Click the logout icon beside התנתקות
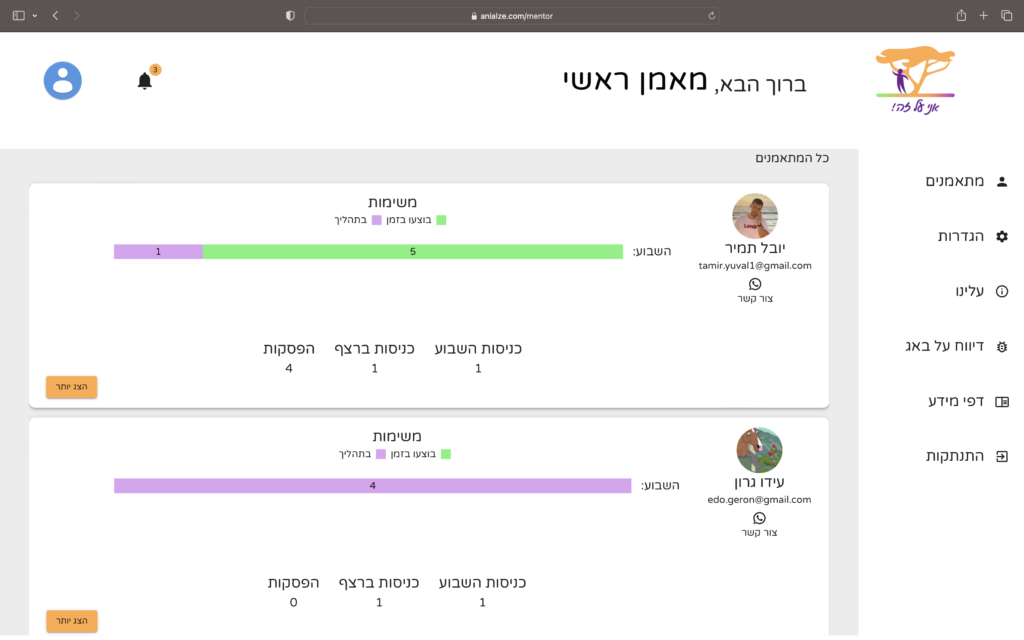The image size is (1024, 640). tap(1002, 456)
